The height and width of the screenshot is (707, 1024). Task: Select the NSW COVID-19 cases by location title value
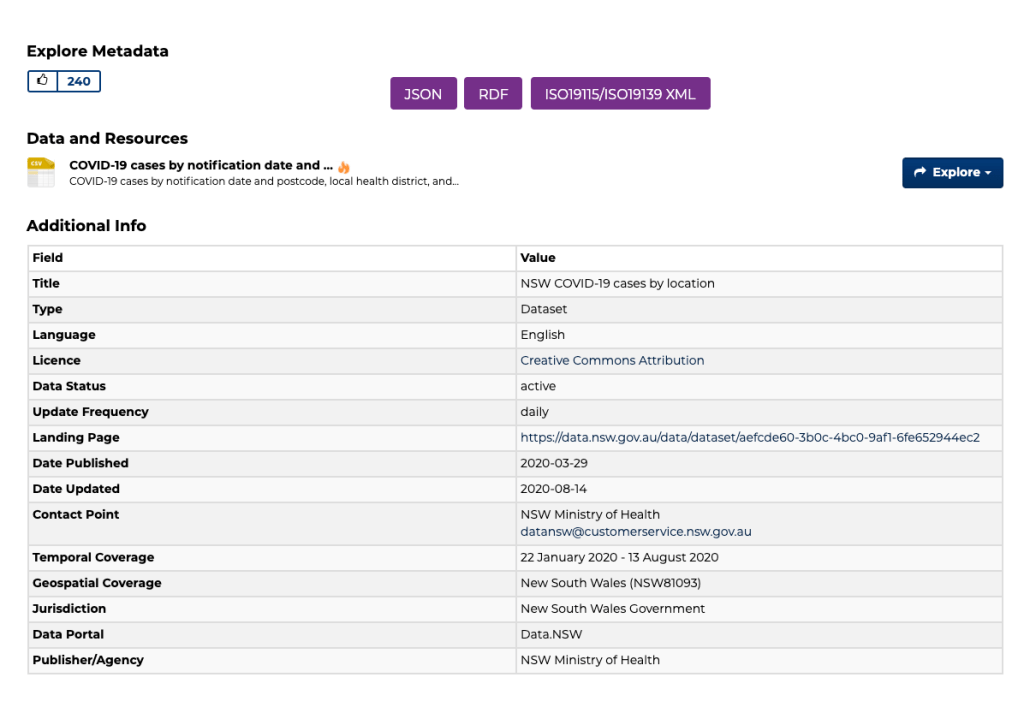click(x=617, y=283)
